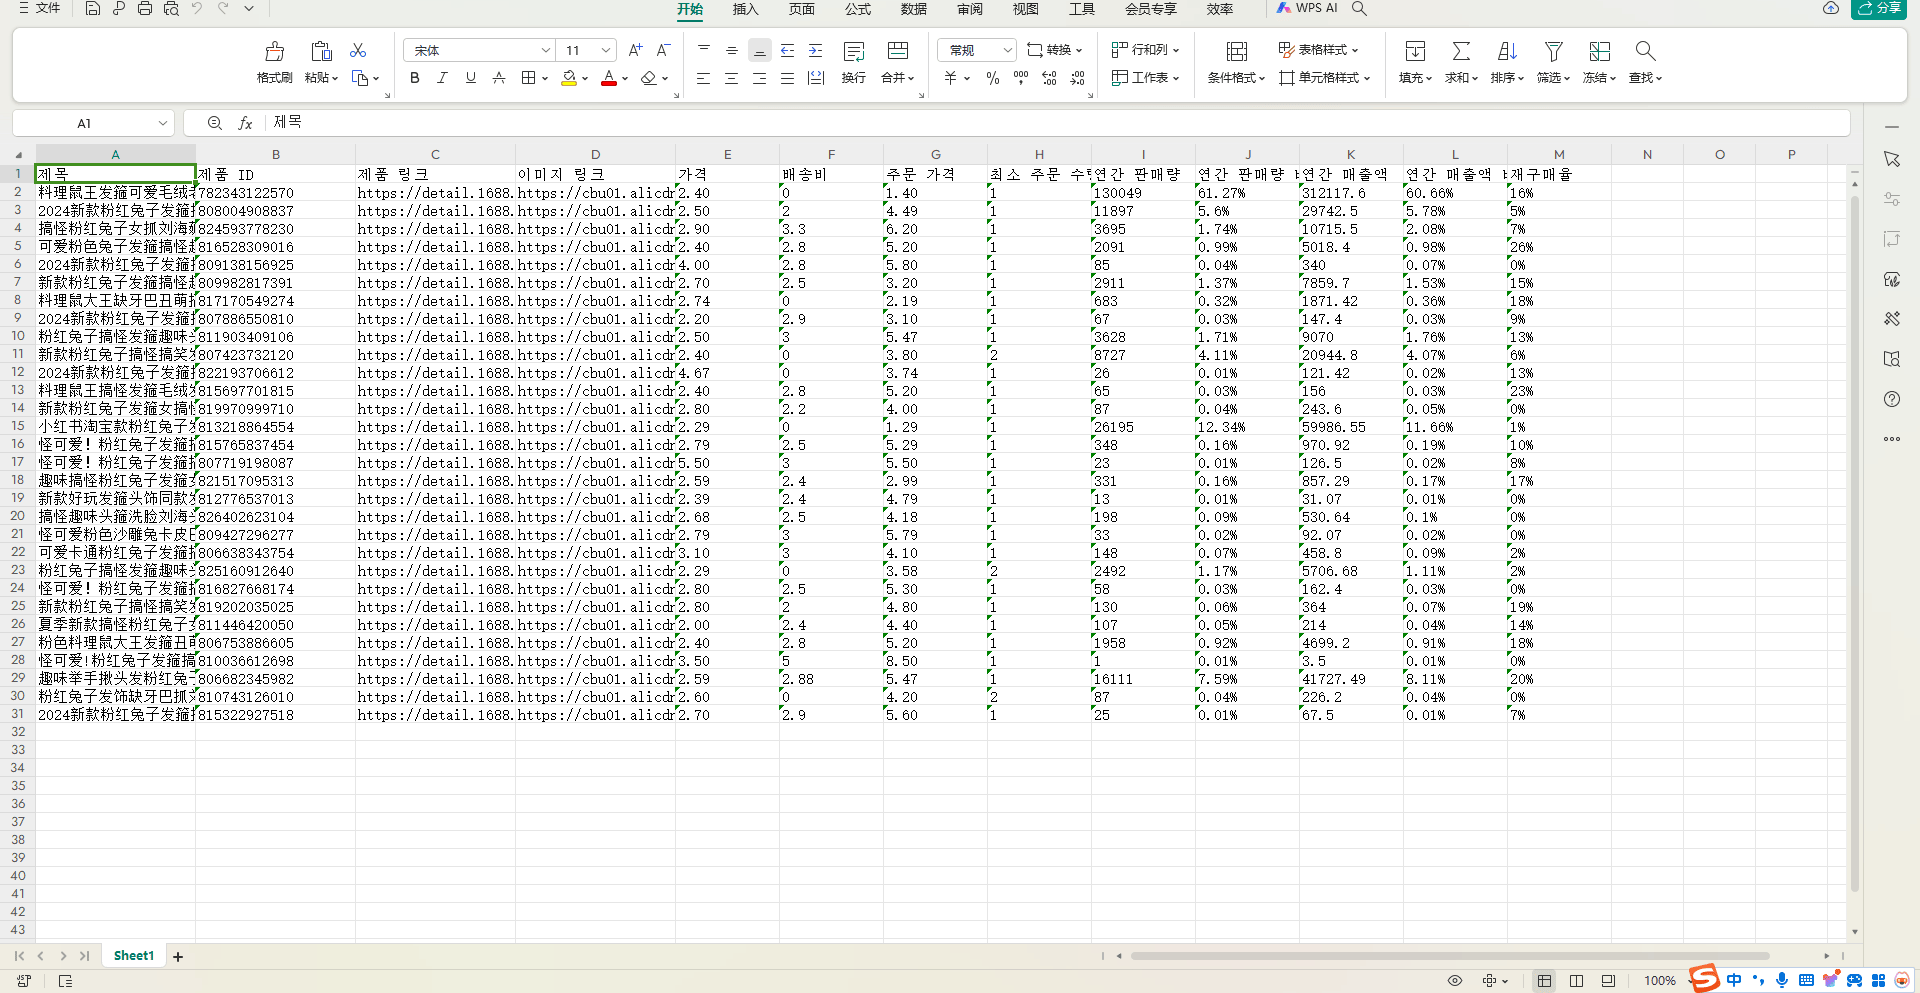The width and height of the screenshot is (1920, 993).
Task: Toggle bold formatting
Action: 415,78
